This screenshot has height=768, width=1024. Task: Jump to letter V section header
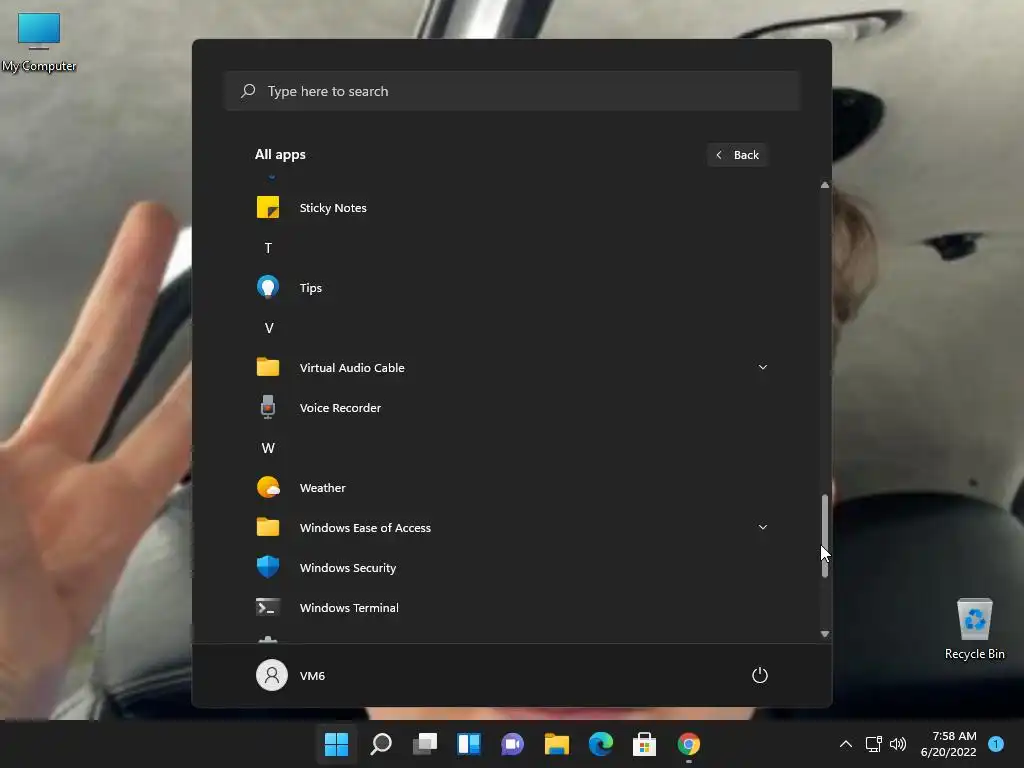268,328
